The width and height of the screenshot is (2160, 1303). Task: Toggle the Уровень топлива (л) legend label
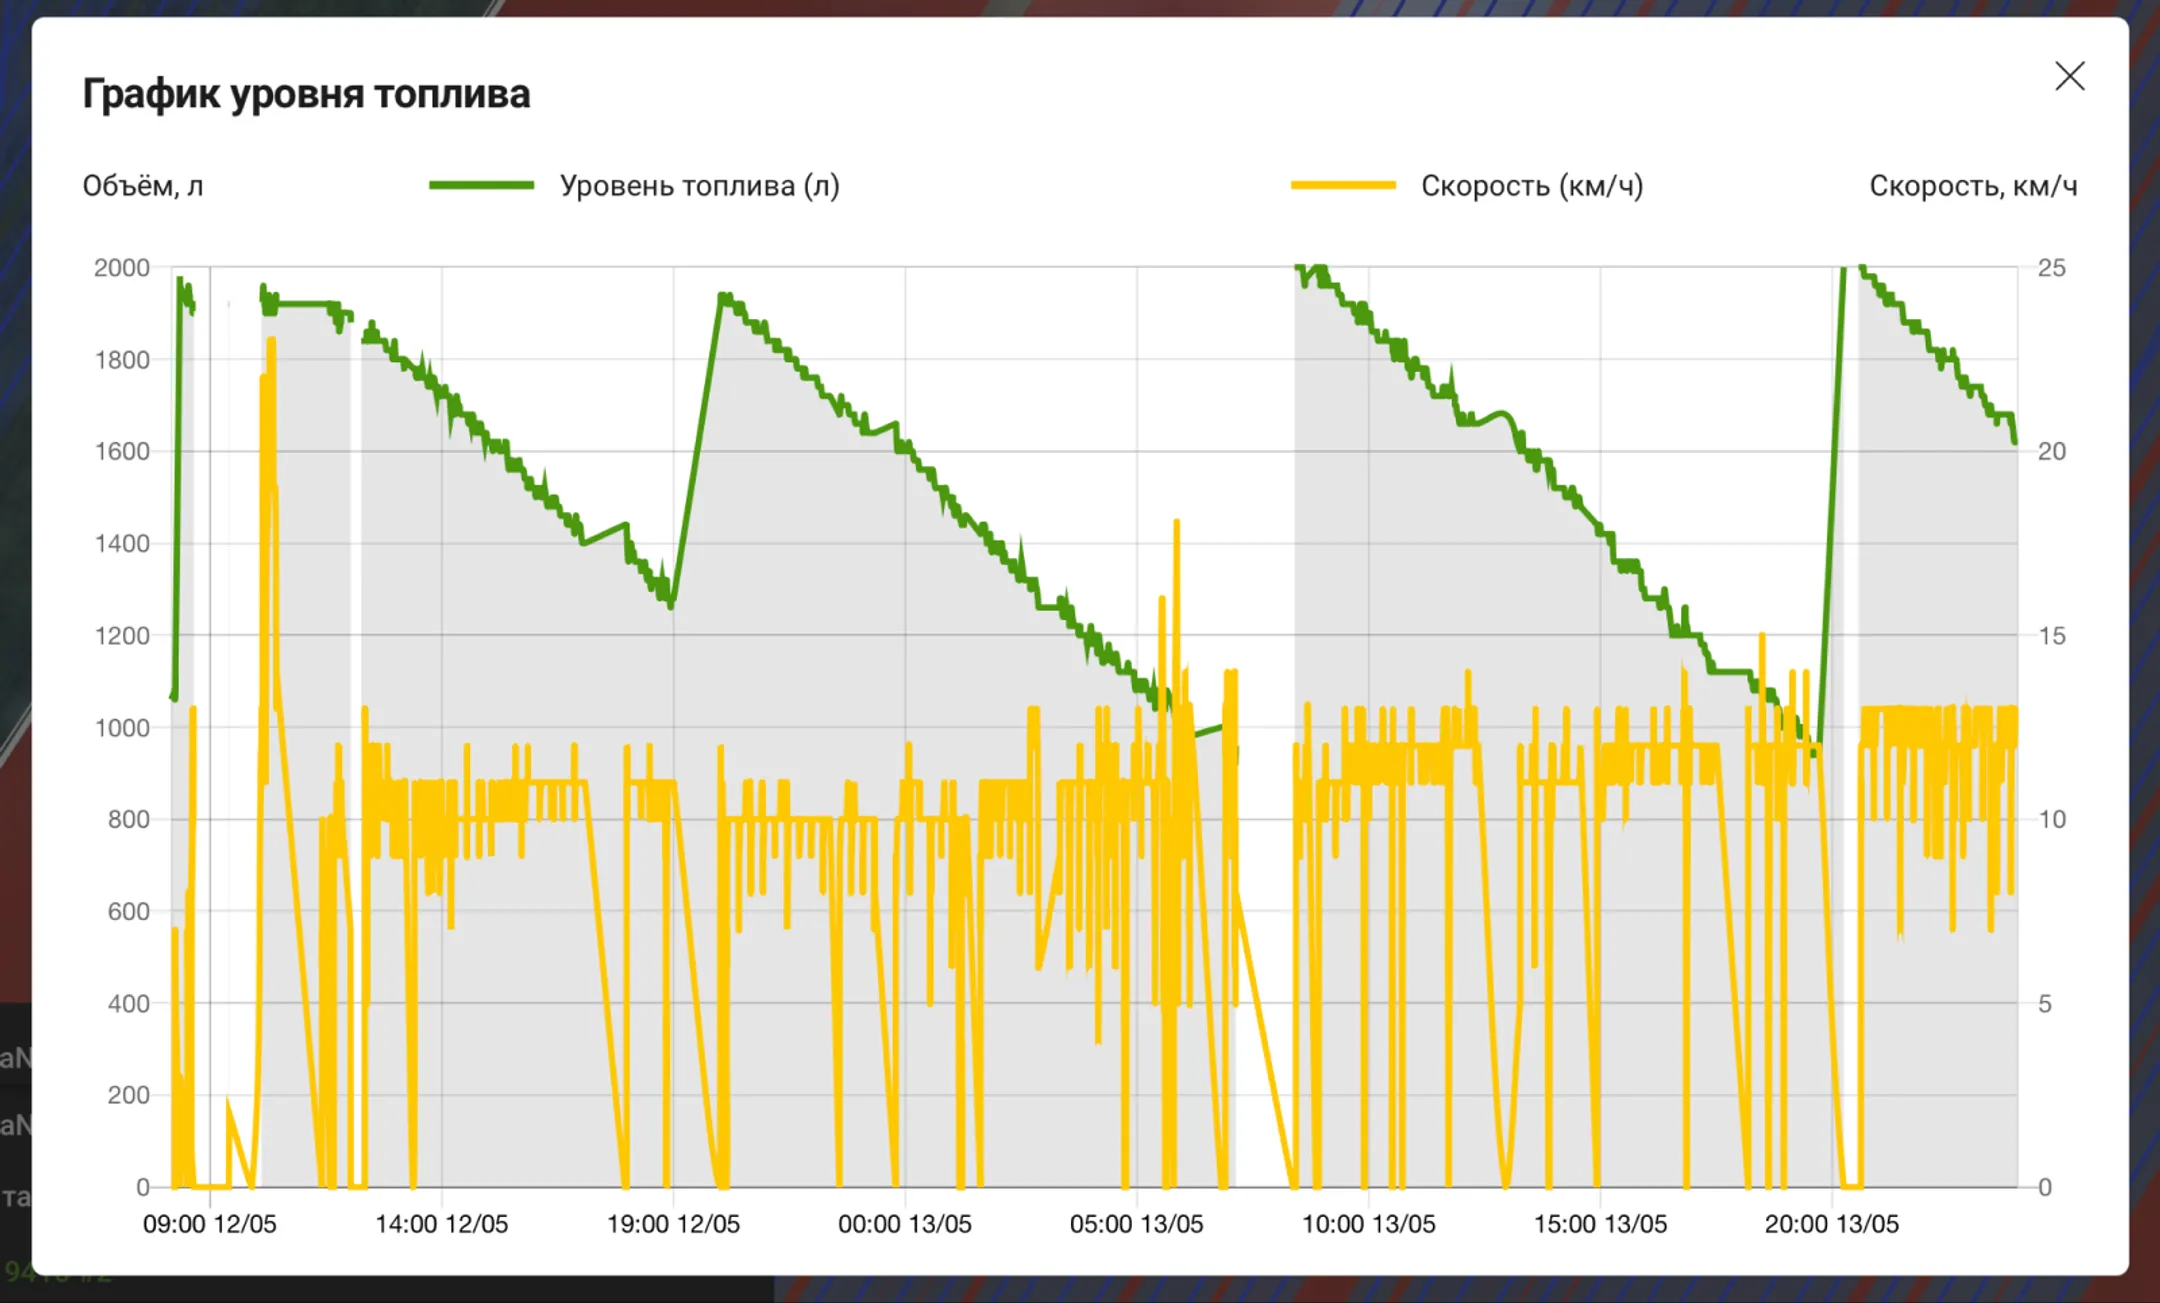[699, 186]
